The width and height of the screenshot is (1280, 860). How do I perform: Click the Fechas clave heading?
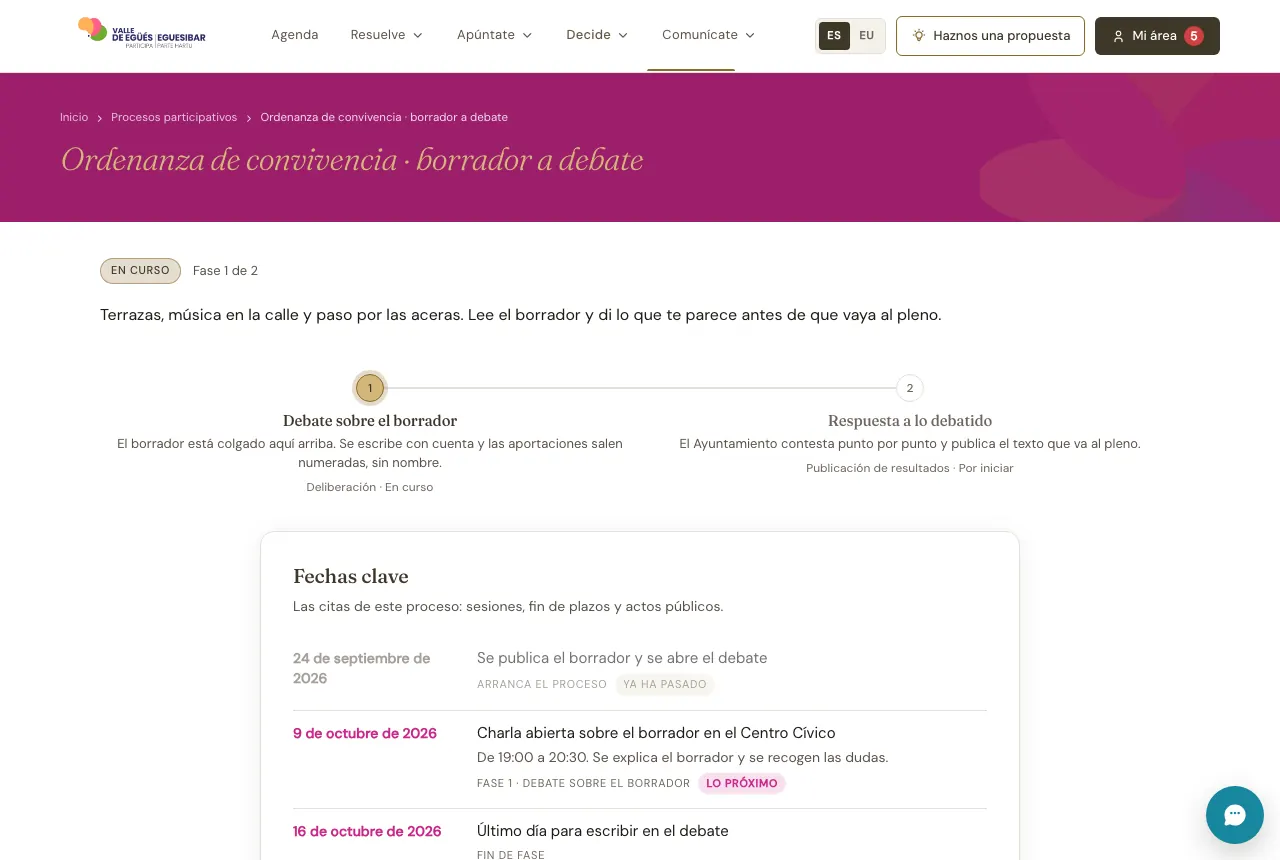[351, 576]
